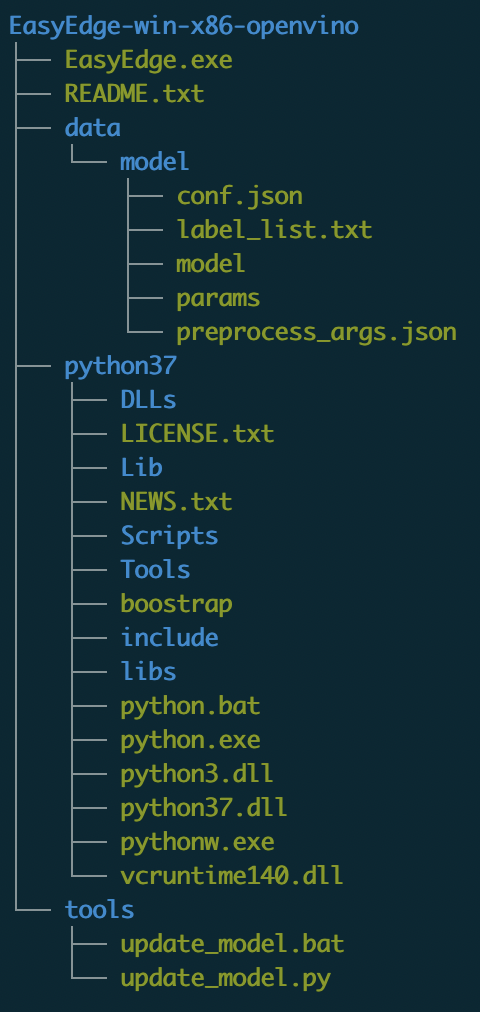Open preprocess_args.json file
The width and height of the screenshot is (480, 1012).
click(x=317, y=332)
